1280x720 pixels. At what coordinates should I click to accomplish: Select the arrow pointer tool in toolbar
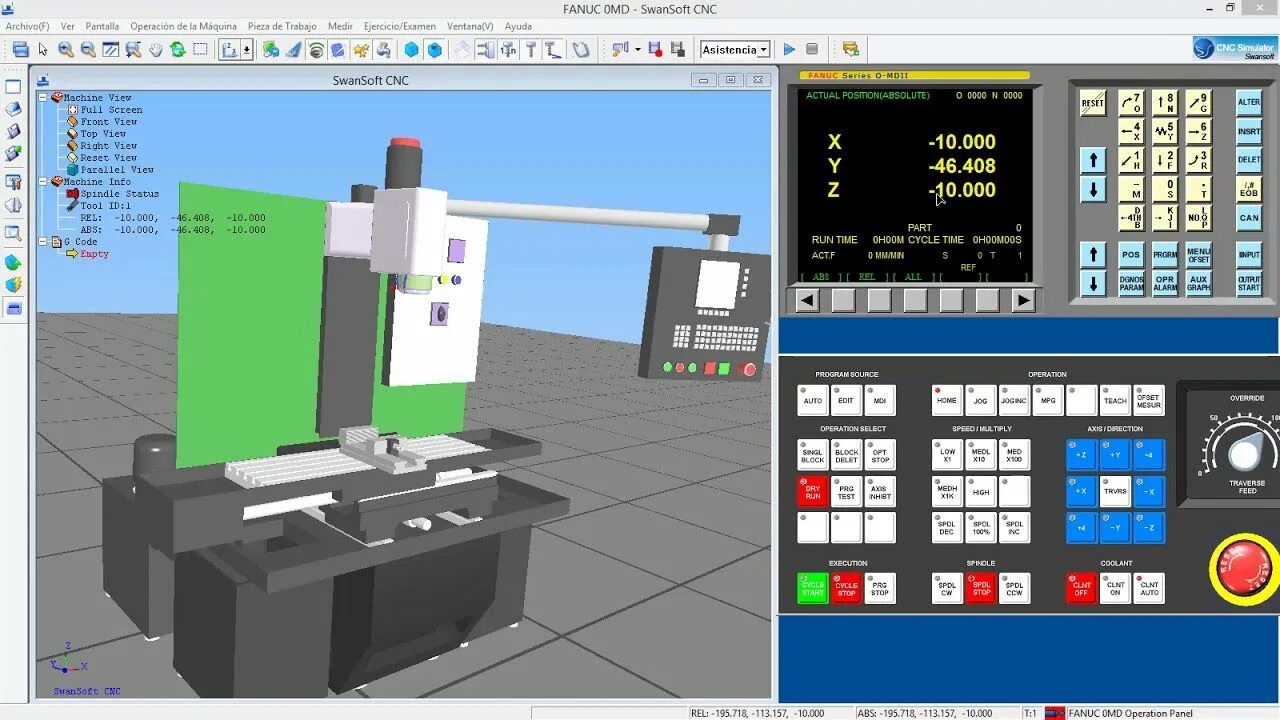click(x=43, y=49)
